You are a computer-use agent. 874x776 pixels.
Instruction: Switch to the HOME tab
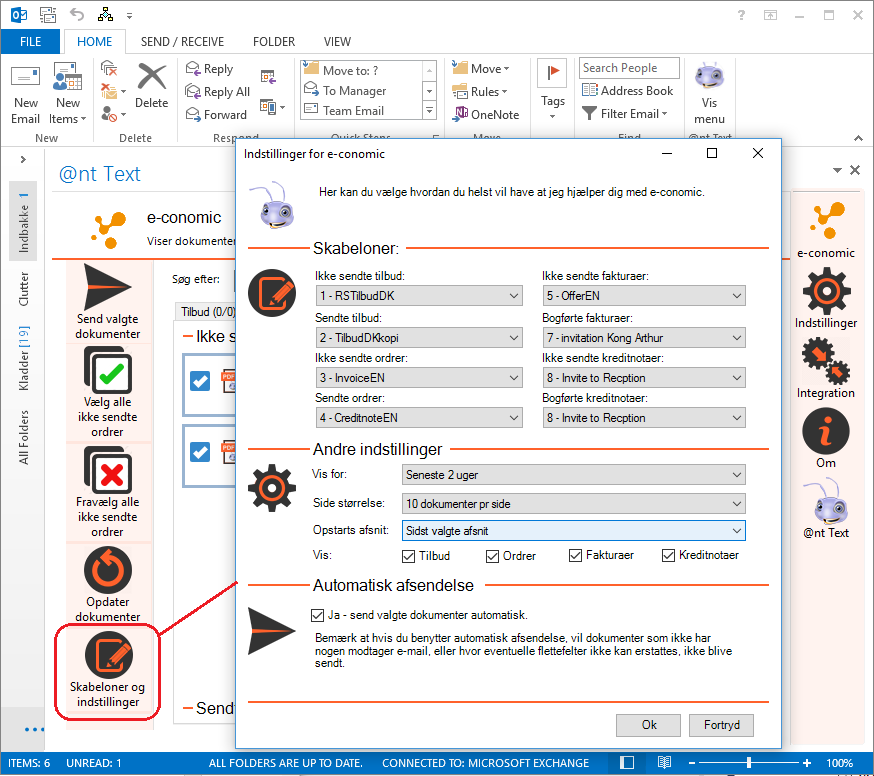point(94,41)
